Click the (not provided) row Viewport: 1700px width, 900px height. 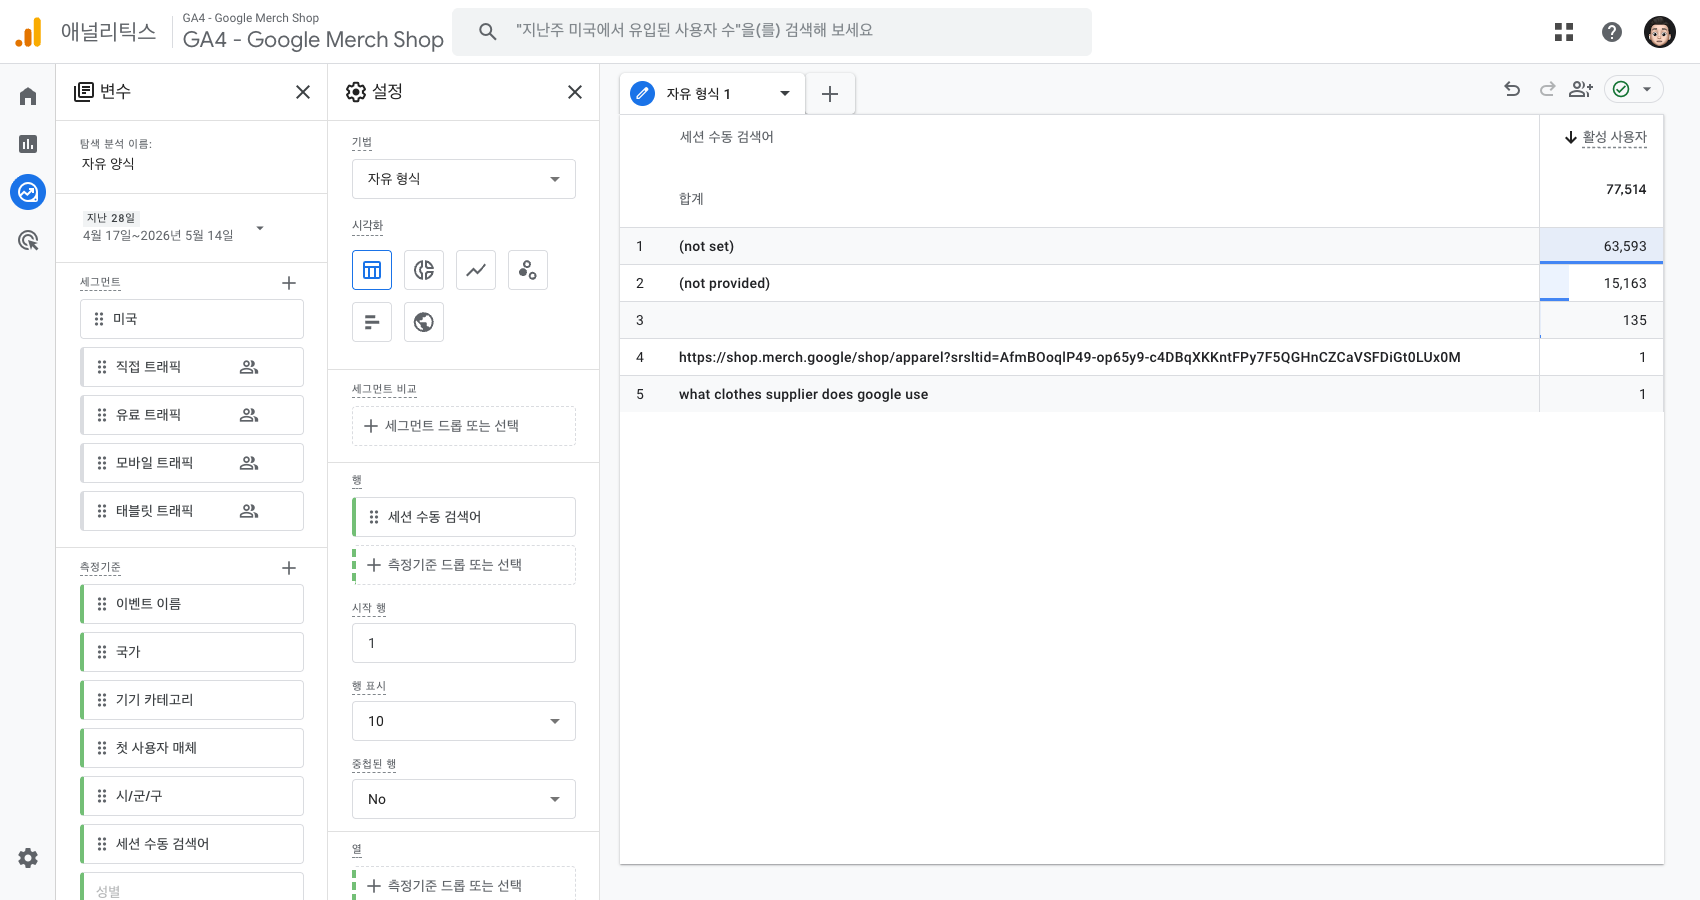pos(1141,283)
